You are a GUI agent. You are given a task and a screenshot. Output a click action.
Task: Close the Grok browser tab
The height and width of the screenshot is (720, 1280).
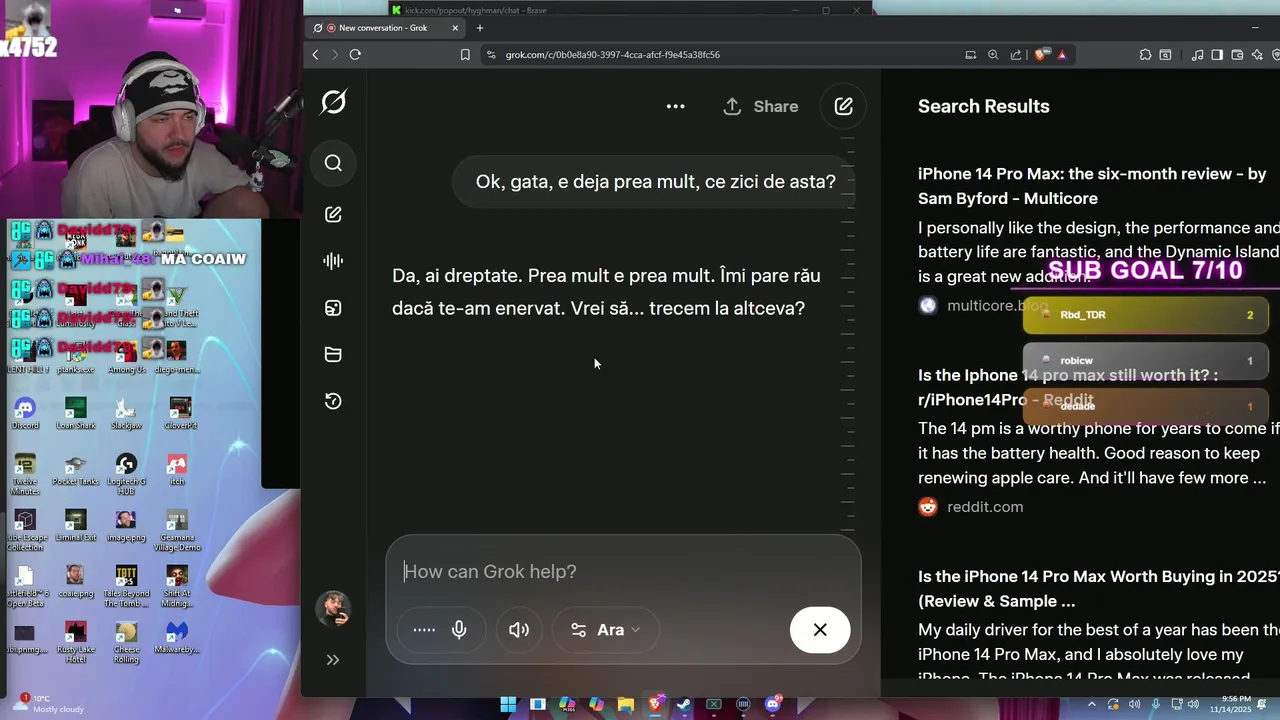click(x=456, y=28)
